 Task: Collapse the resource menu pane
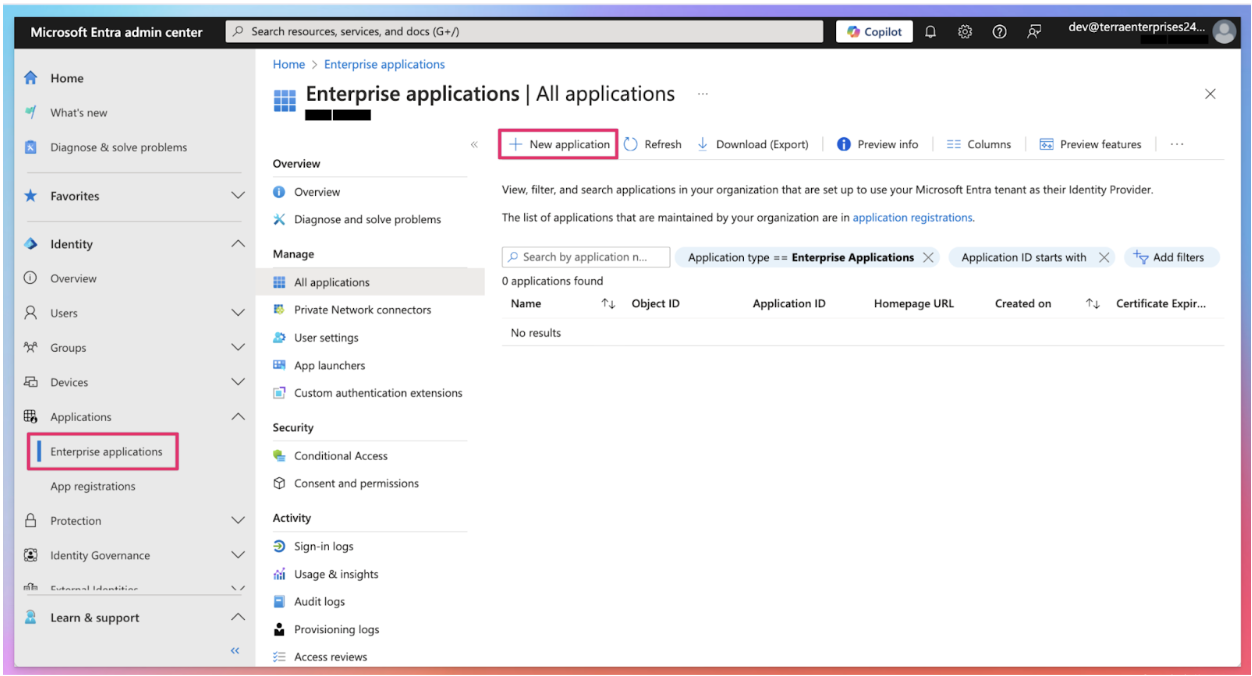(474, 145)
